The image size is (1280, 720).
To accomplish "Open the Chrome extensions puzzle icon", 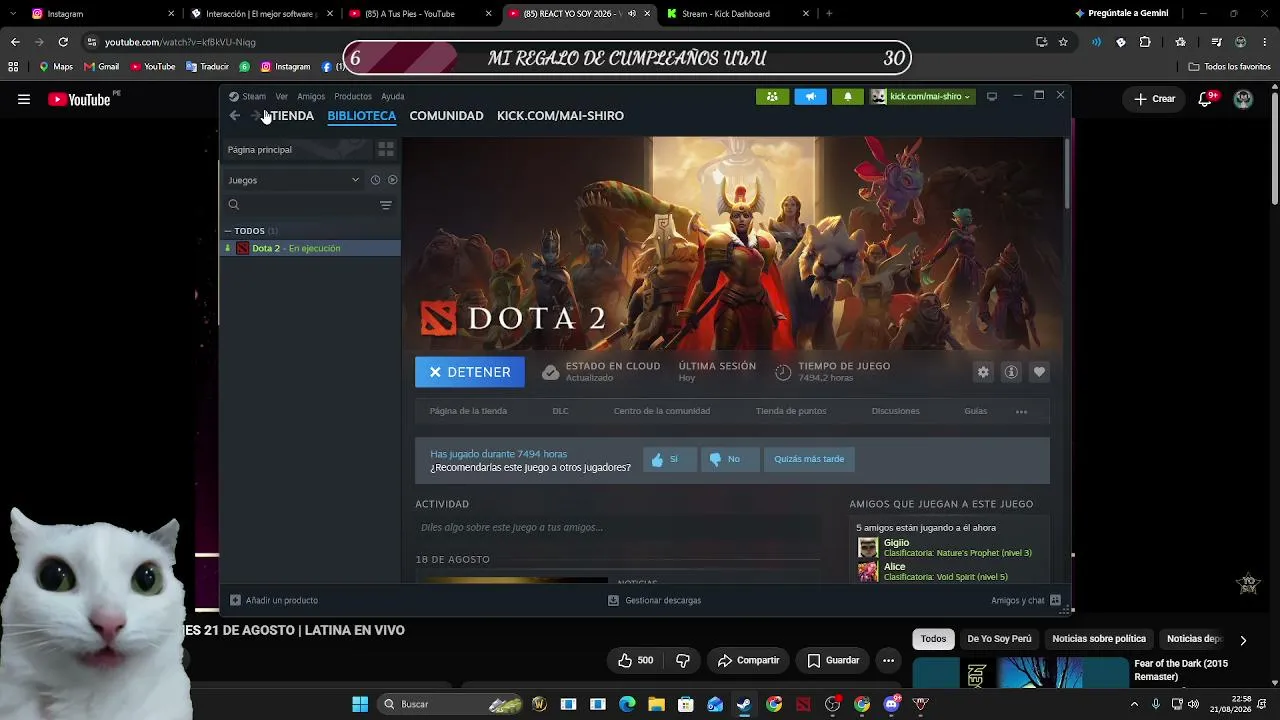I will 1145,42.
